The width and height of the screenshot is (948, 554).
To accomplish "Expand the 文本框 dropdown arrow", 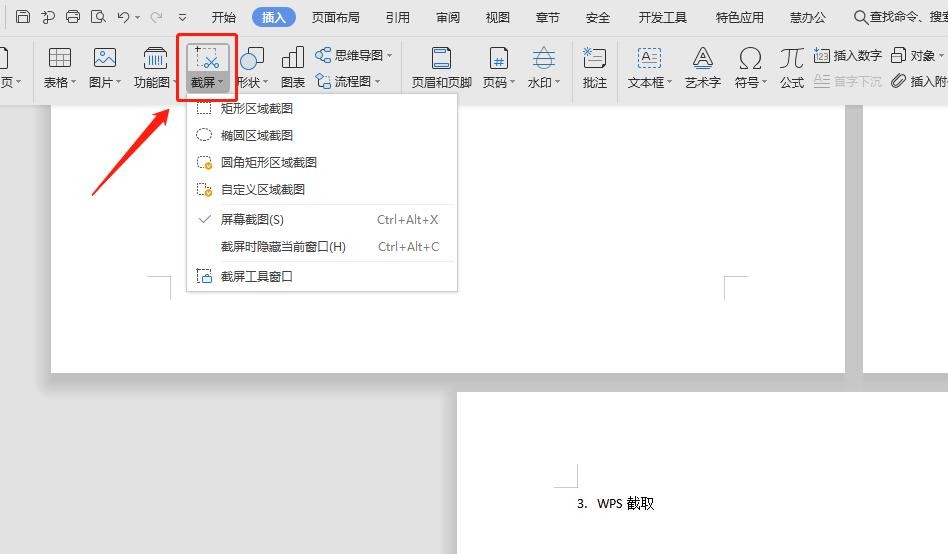I will click(670, 83).
